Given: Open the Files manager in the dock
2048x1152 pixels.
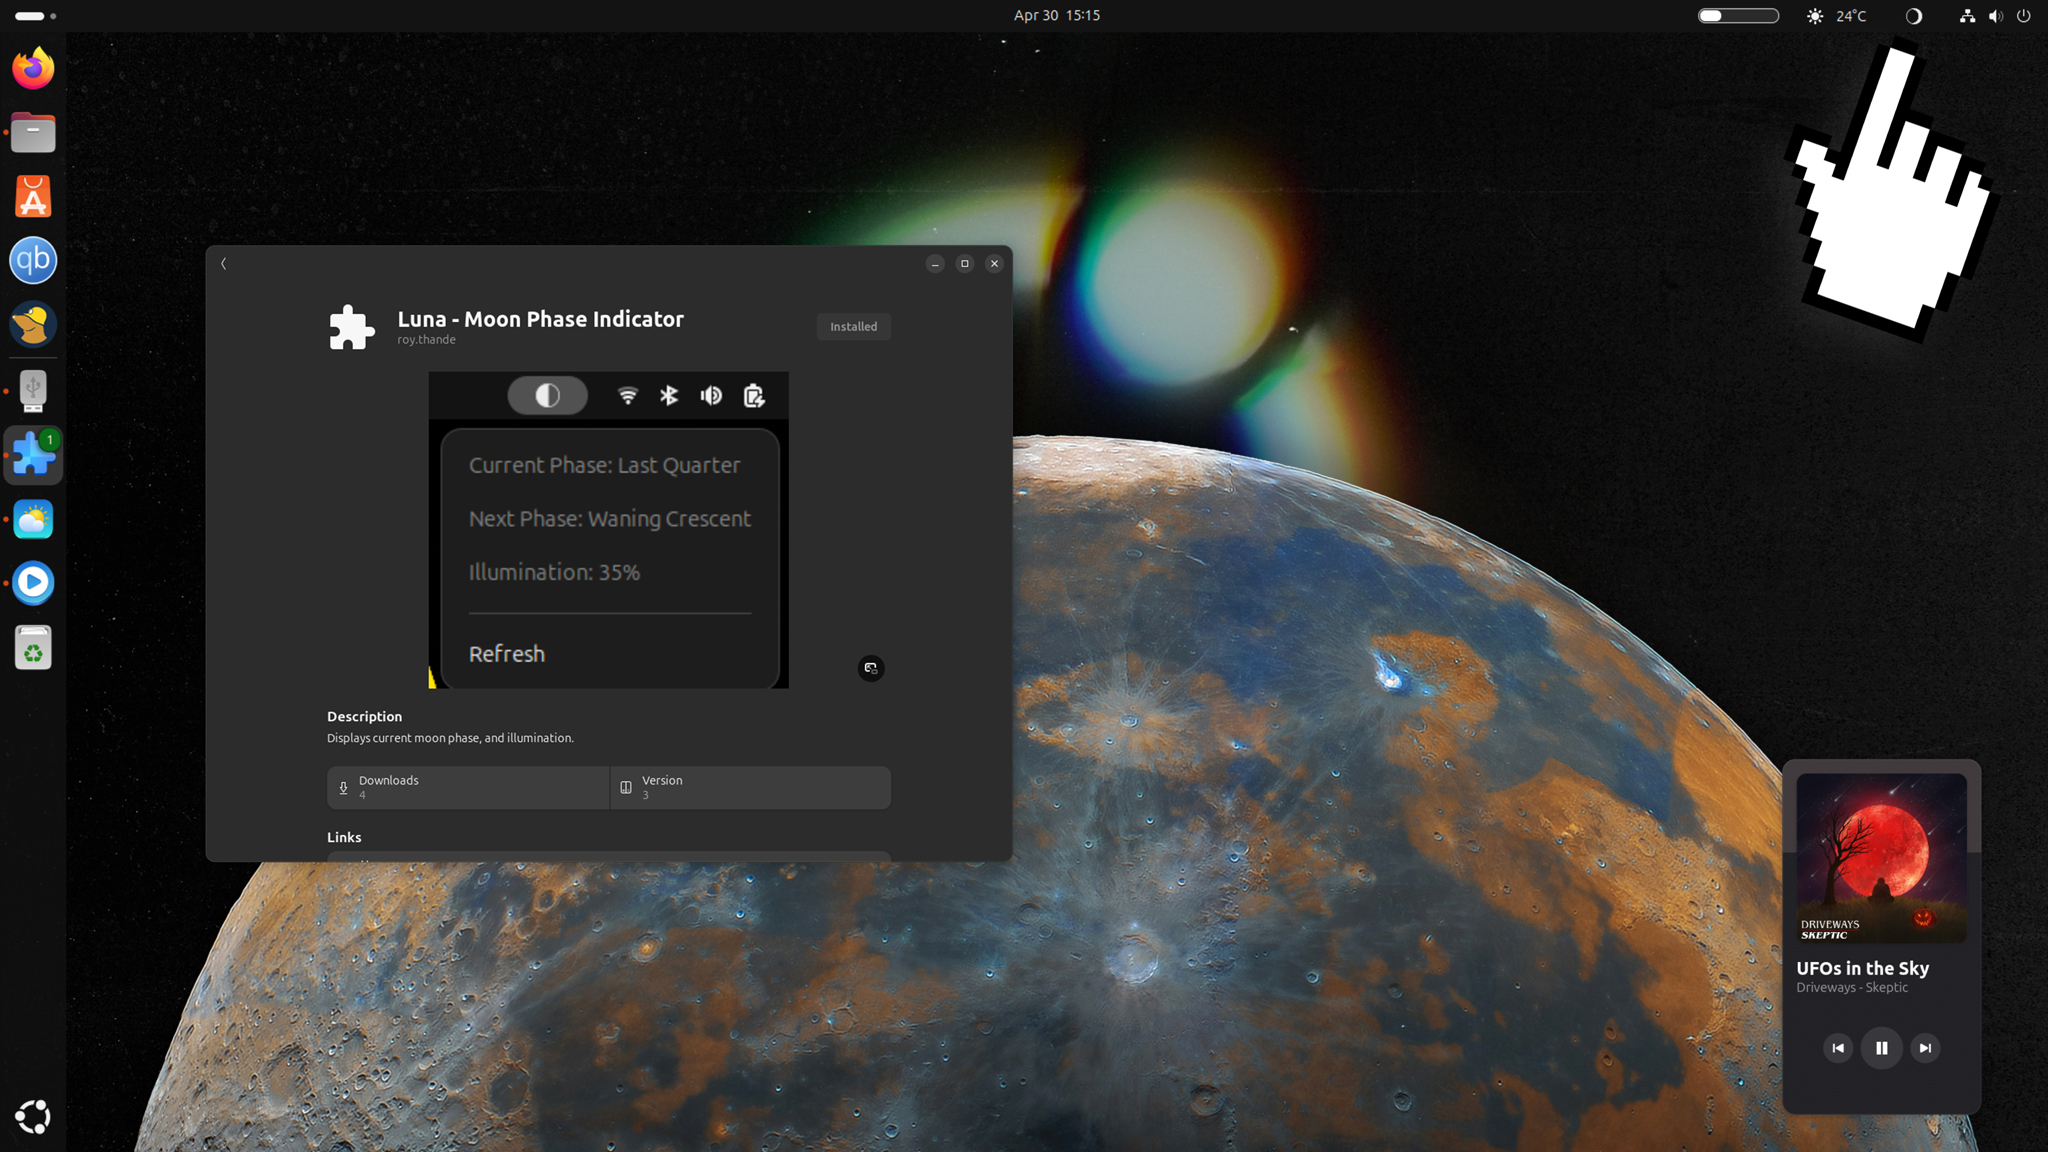Looking at the screenshot, I should coord(33,132).
